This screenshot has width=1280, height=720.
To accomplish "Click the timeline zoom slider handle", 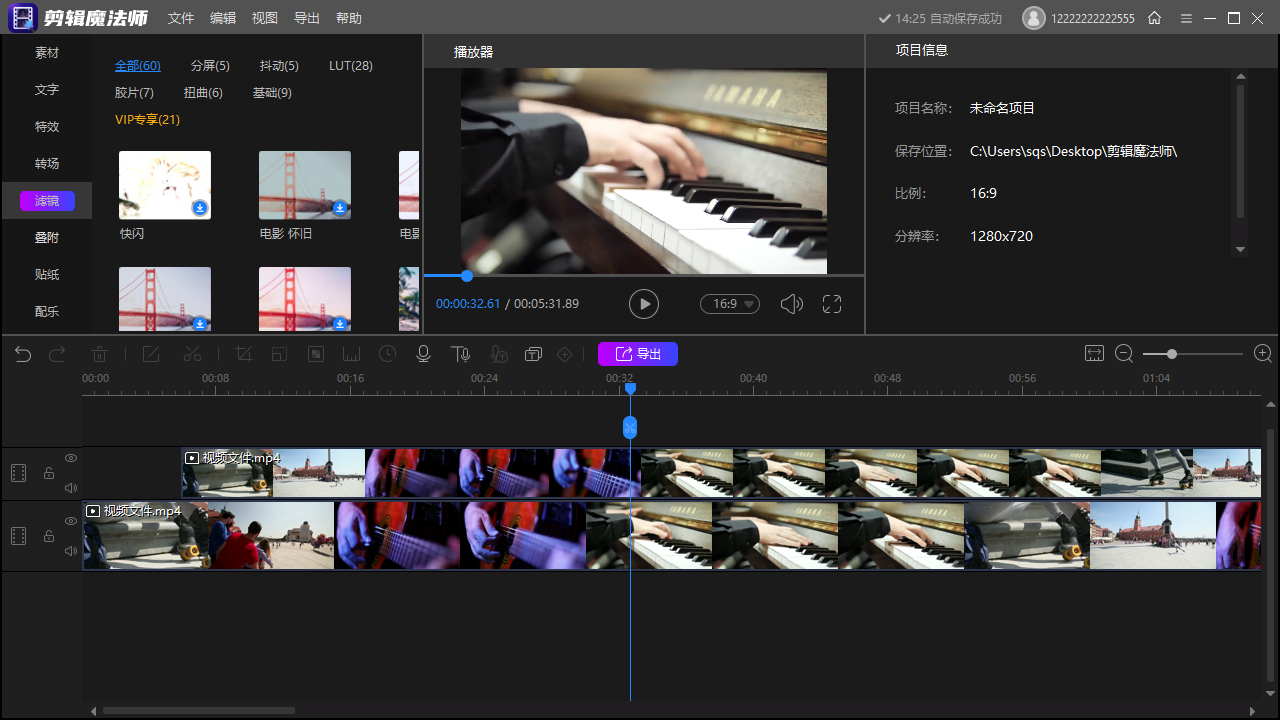I will tap(1171, 354).
